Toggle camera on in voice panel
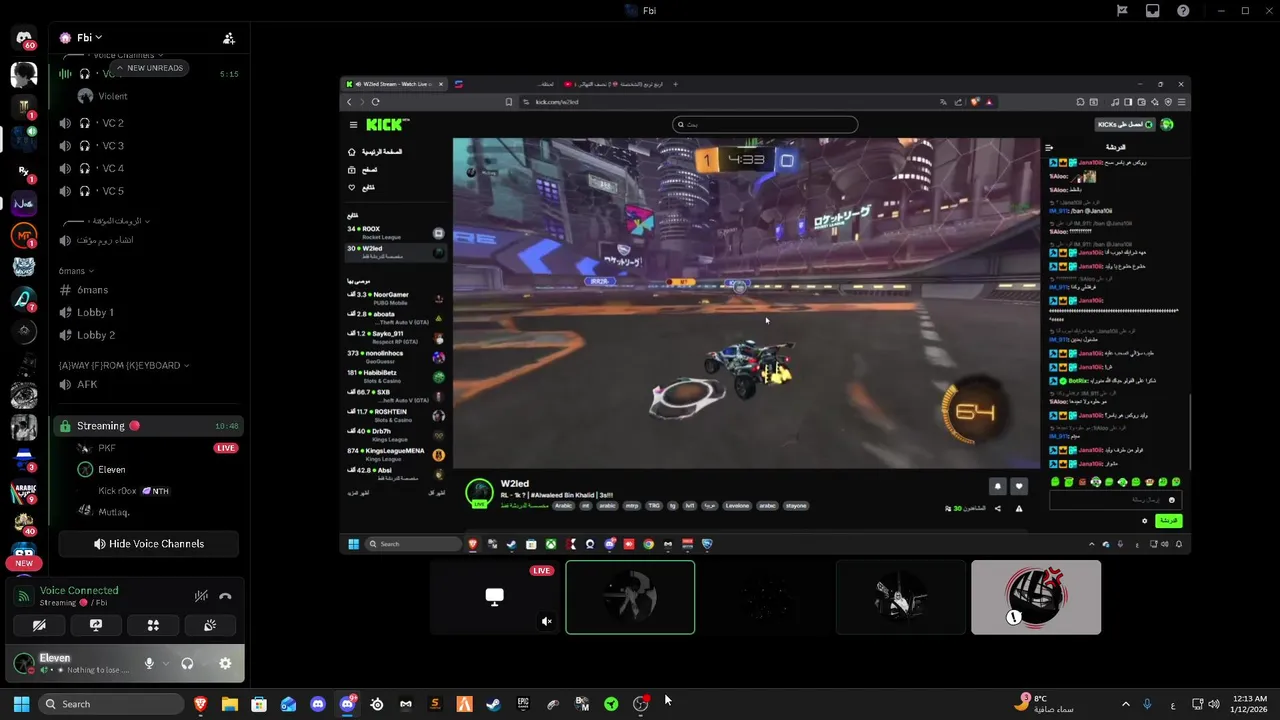Viewport: 1280px width, 720px height. point(39,625)
